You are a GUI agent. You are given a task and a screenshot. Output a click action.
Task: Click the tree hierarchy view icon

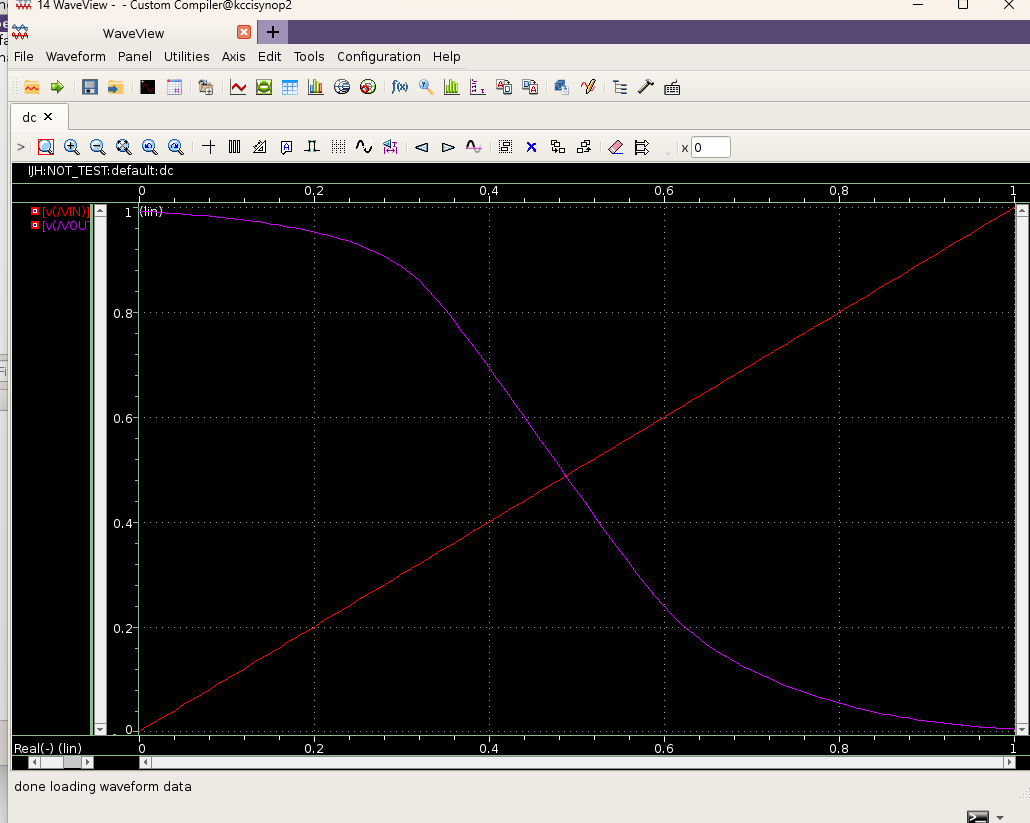tap(619, 87)
